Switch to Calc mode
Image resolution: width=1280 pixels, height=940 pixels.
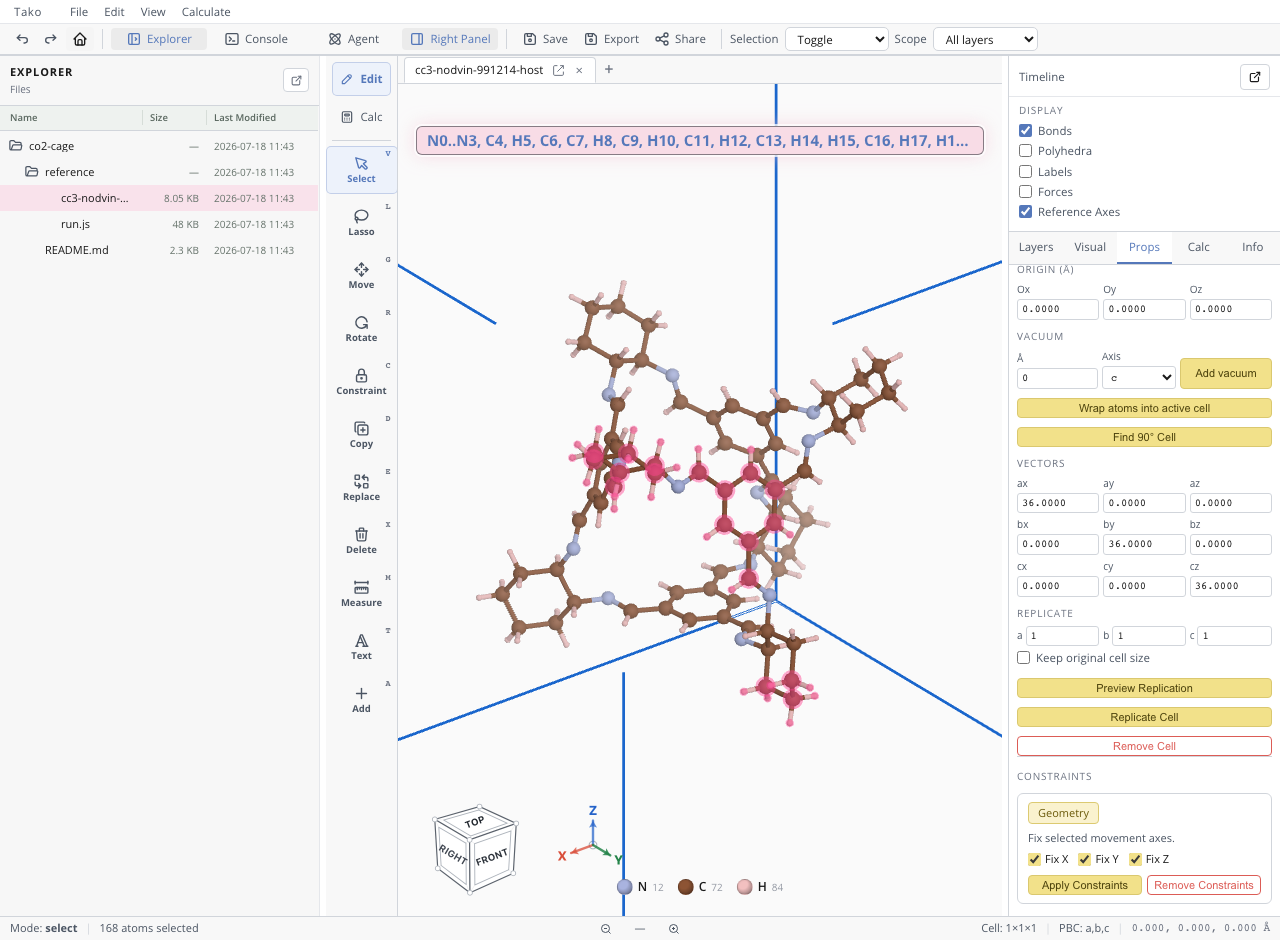(x=361, y=117)
